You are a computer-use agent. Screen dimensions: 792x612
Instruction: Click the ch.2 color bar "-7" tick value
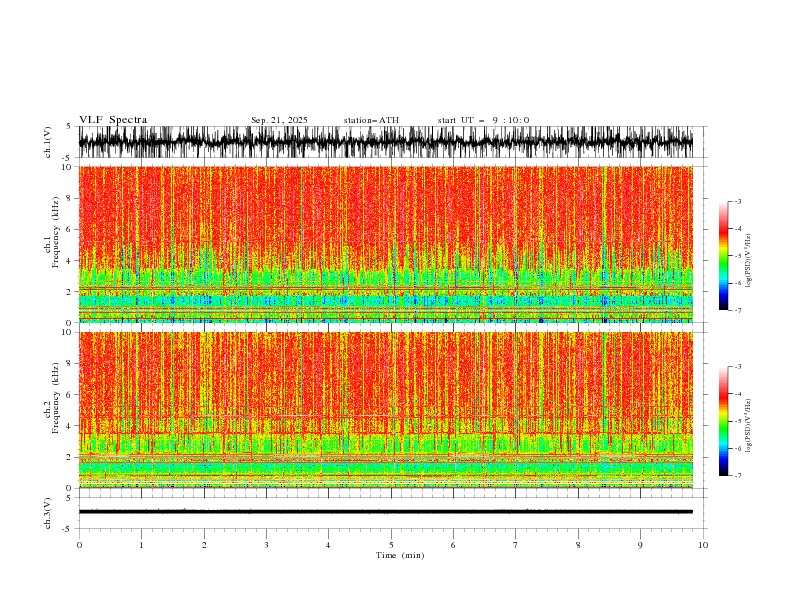(738, 475)
